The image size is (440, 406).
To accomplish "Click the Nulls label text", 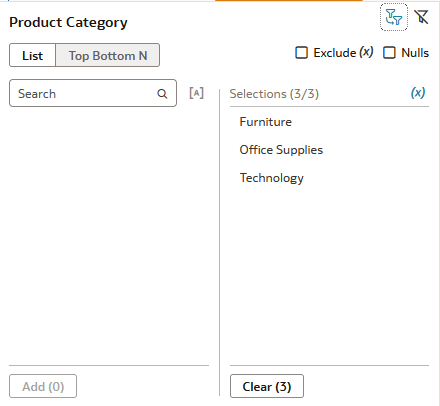I will point(415,53).
